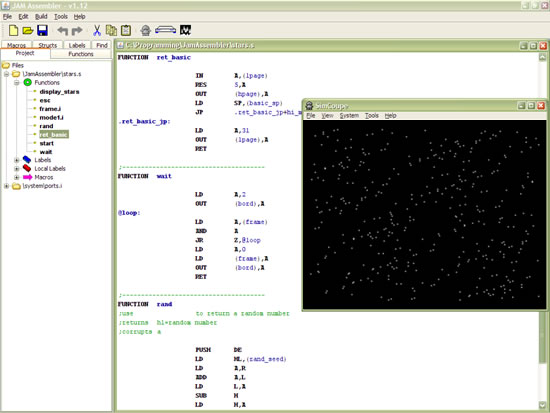The width and height of the screenshot is (550, 413).
Task: Switch to the Structs tab
Action: pos(47,45)
